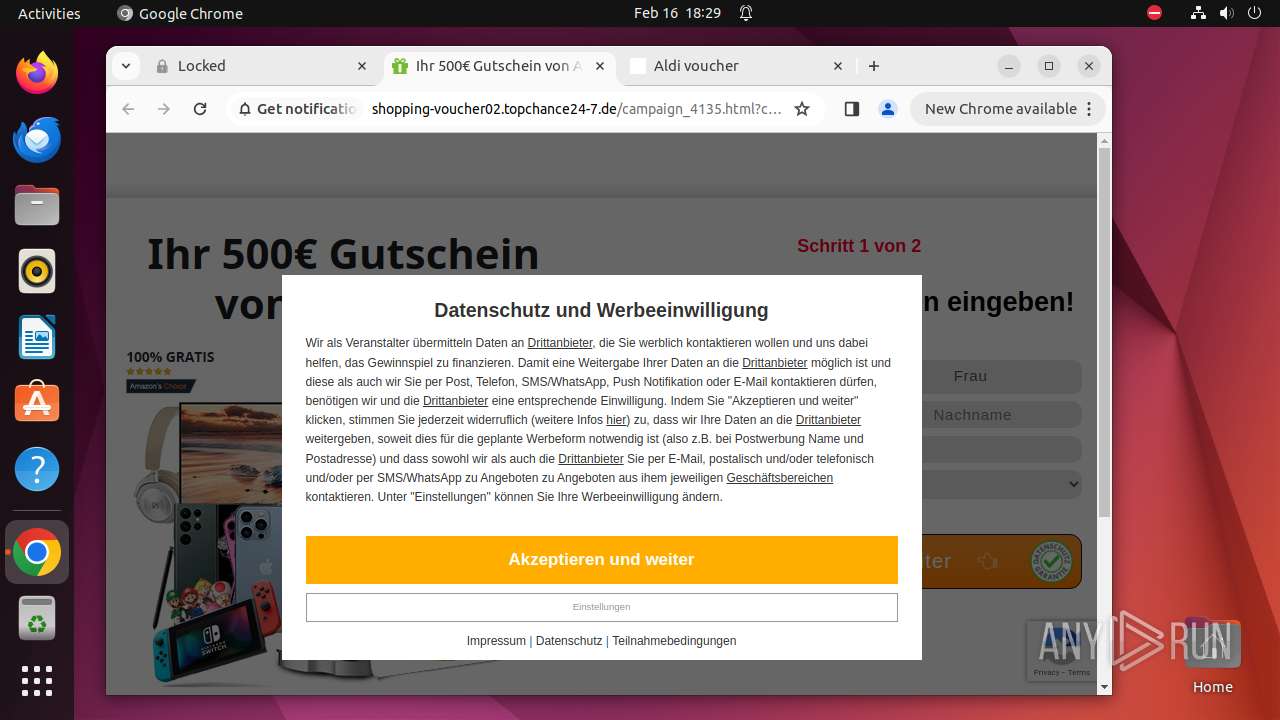Close the Aldi voucher tab

point(838,66)
